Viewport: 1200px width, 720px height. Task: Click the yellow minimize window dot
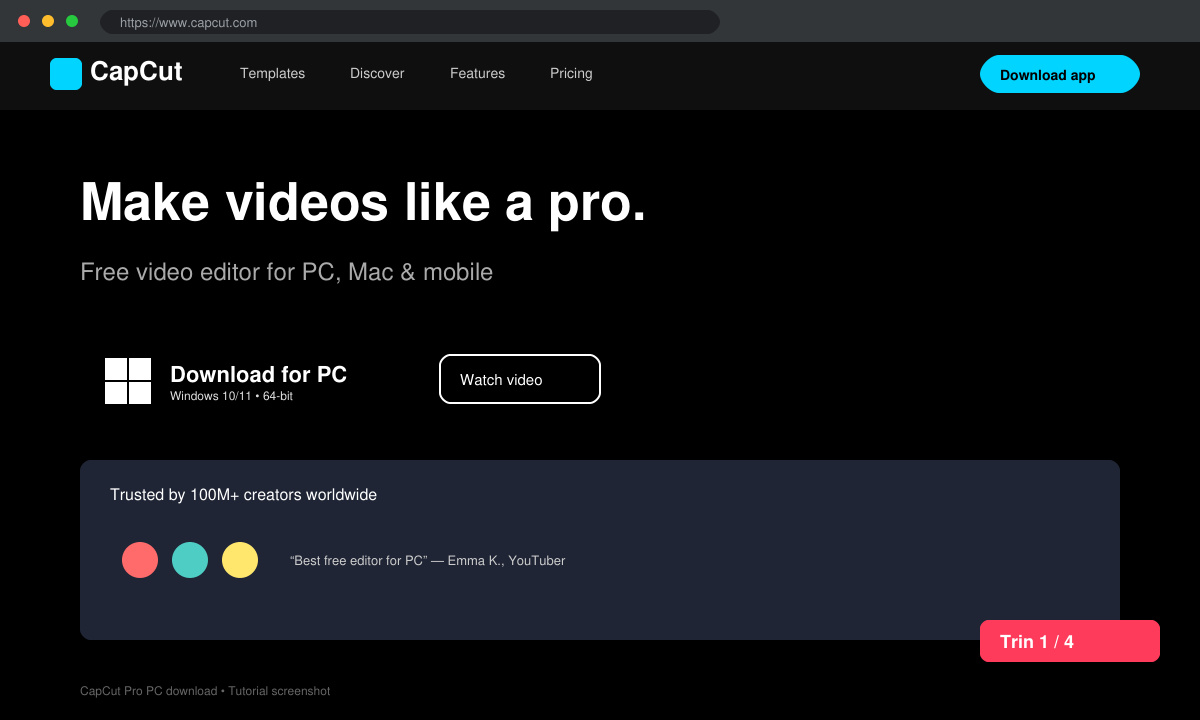click(48, 21)
